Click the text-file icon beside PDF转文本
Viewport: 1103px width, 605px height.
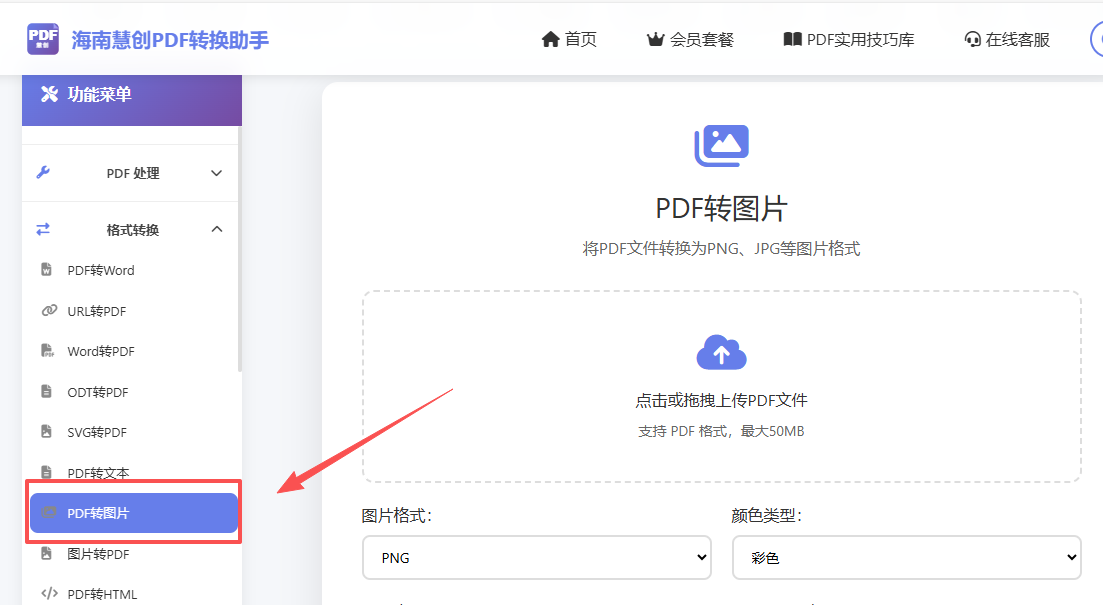click(46, 472)
